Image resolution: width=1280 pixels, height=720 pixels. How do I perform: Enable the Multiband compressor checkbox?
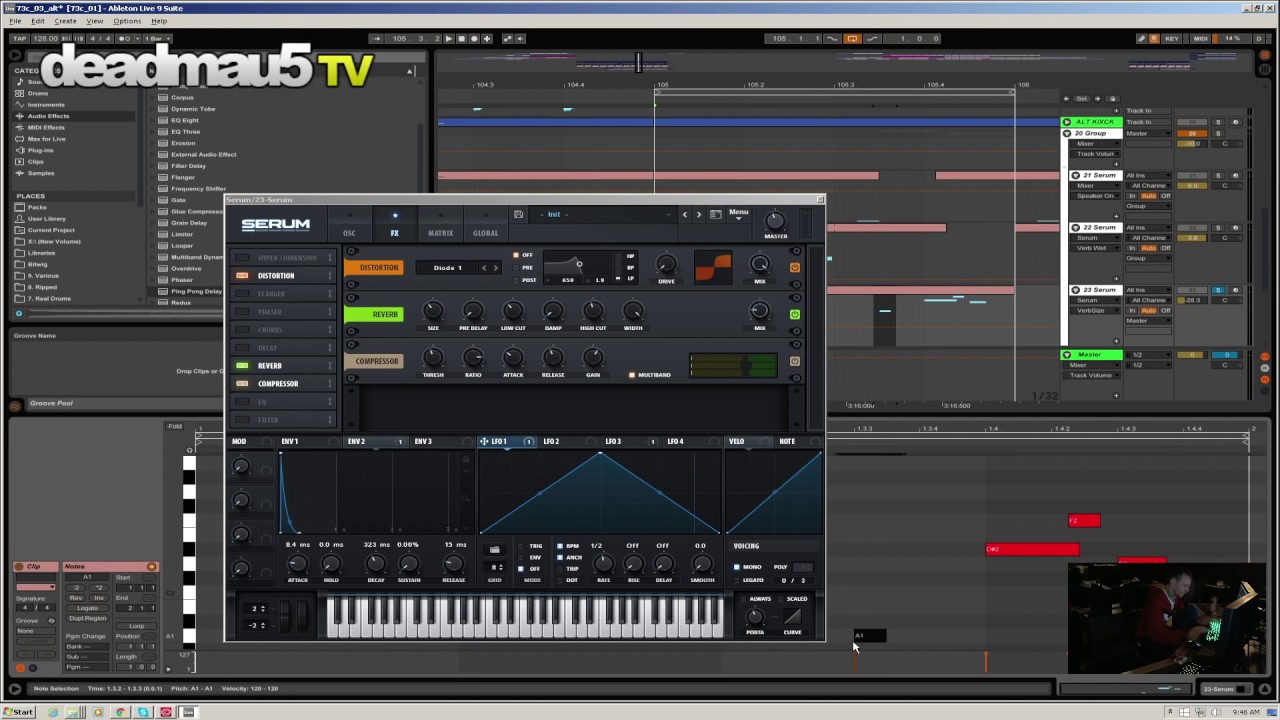[x=632, y=375]
